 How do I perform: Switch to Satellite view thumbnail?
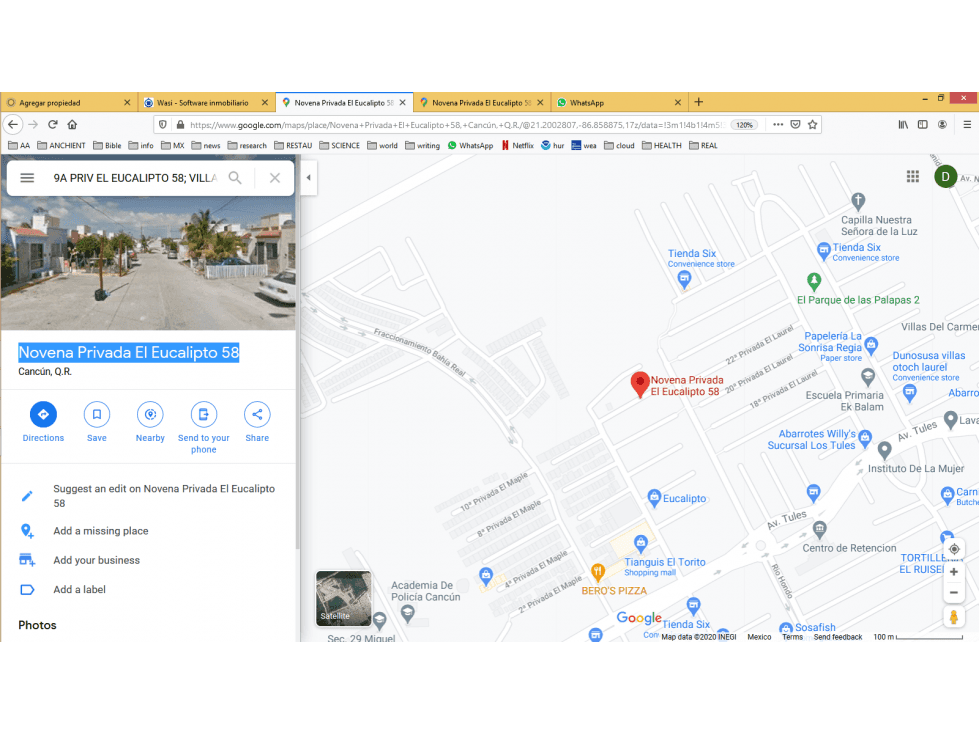coord(343,598)
